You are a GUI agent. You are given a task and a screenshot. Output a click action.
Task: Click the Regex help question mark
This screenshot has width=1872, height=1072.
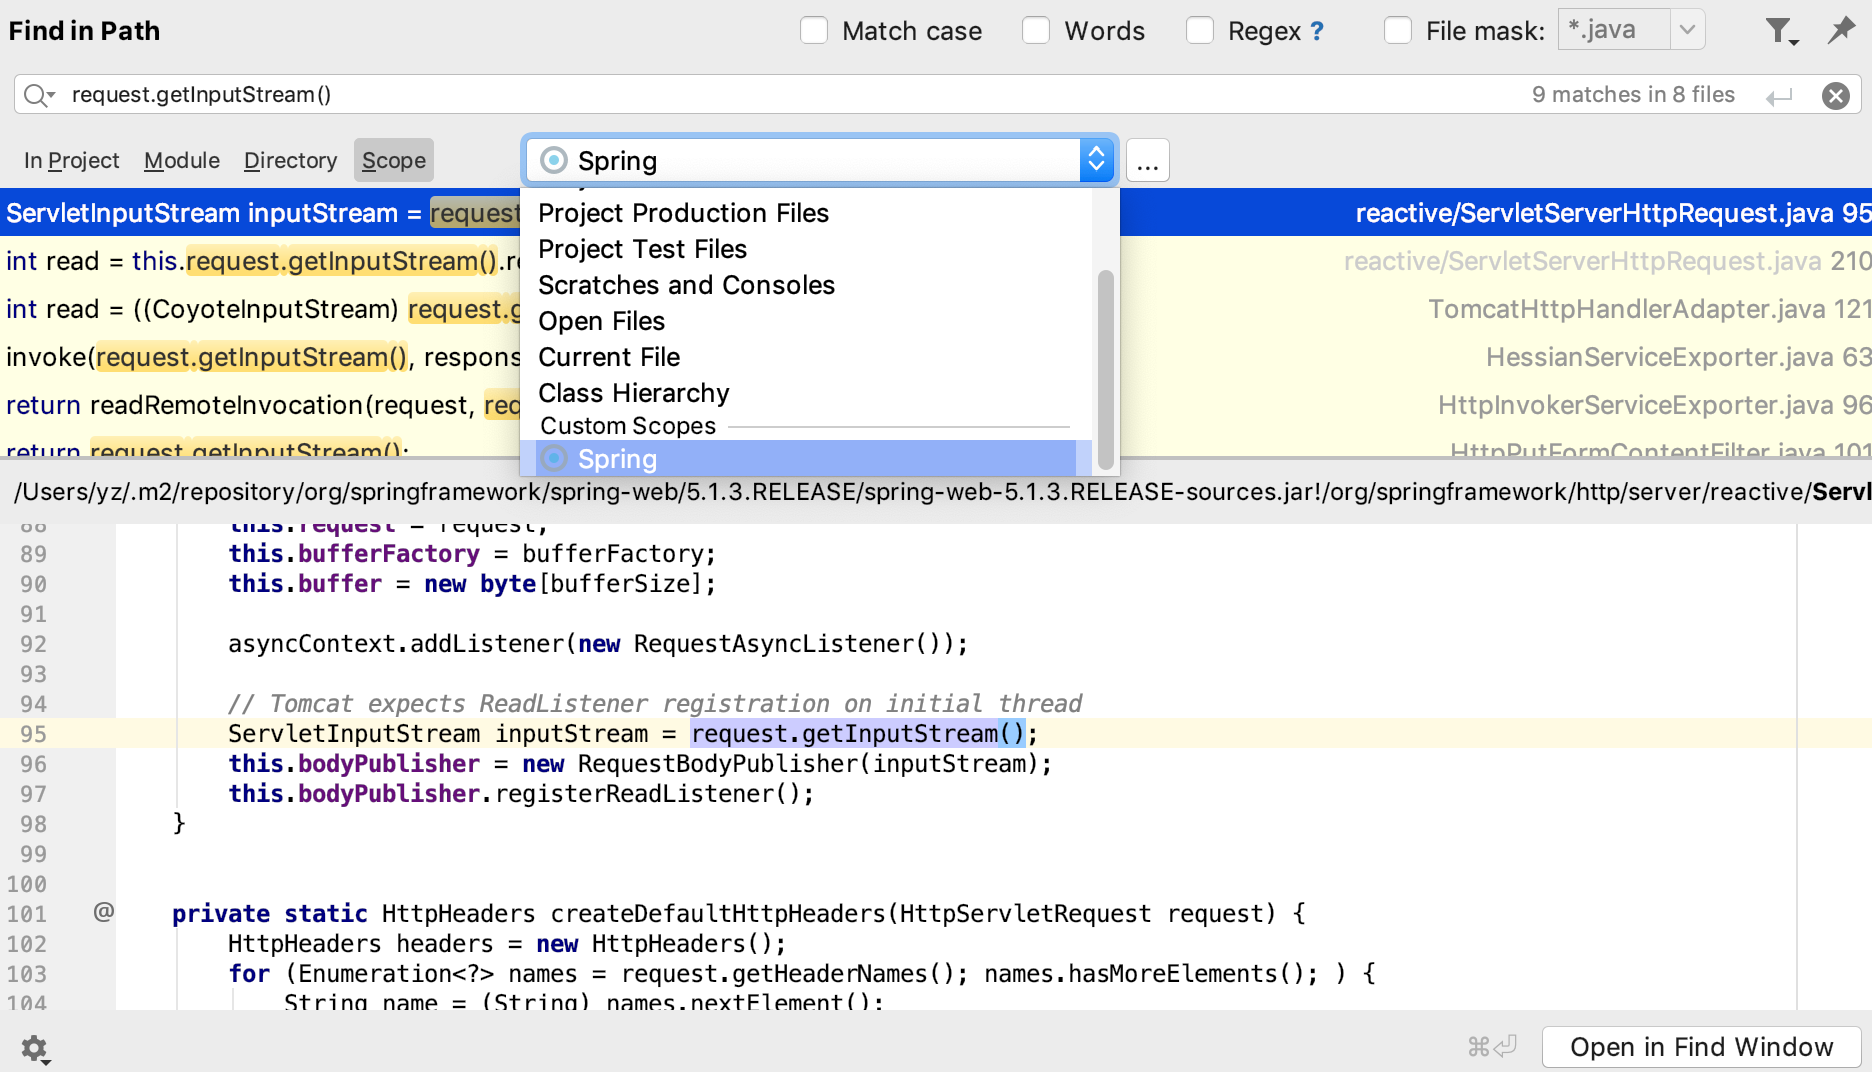[1317, 32]
